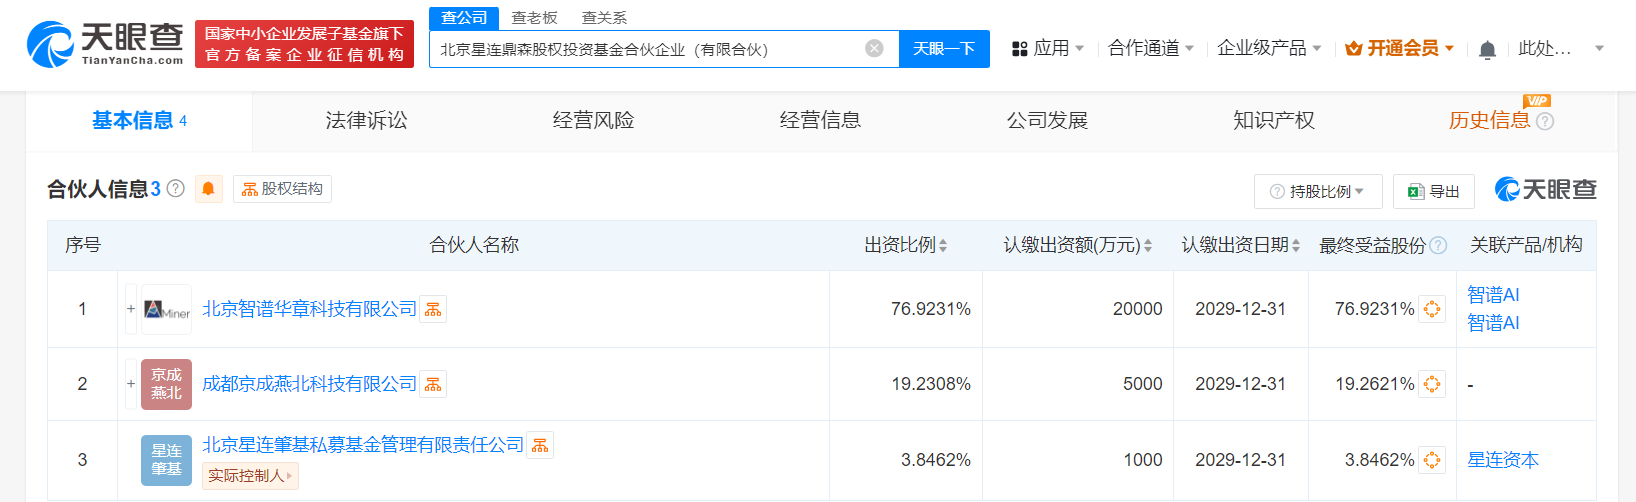The width and height of the screenshot is (1636, 502).
Task: Open the 应用 dropdown menu
Action: 1047,48
